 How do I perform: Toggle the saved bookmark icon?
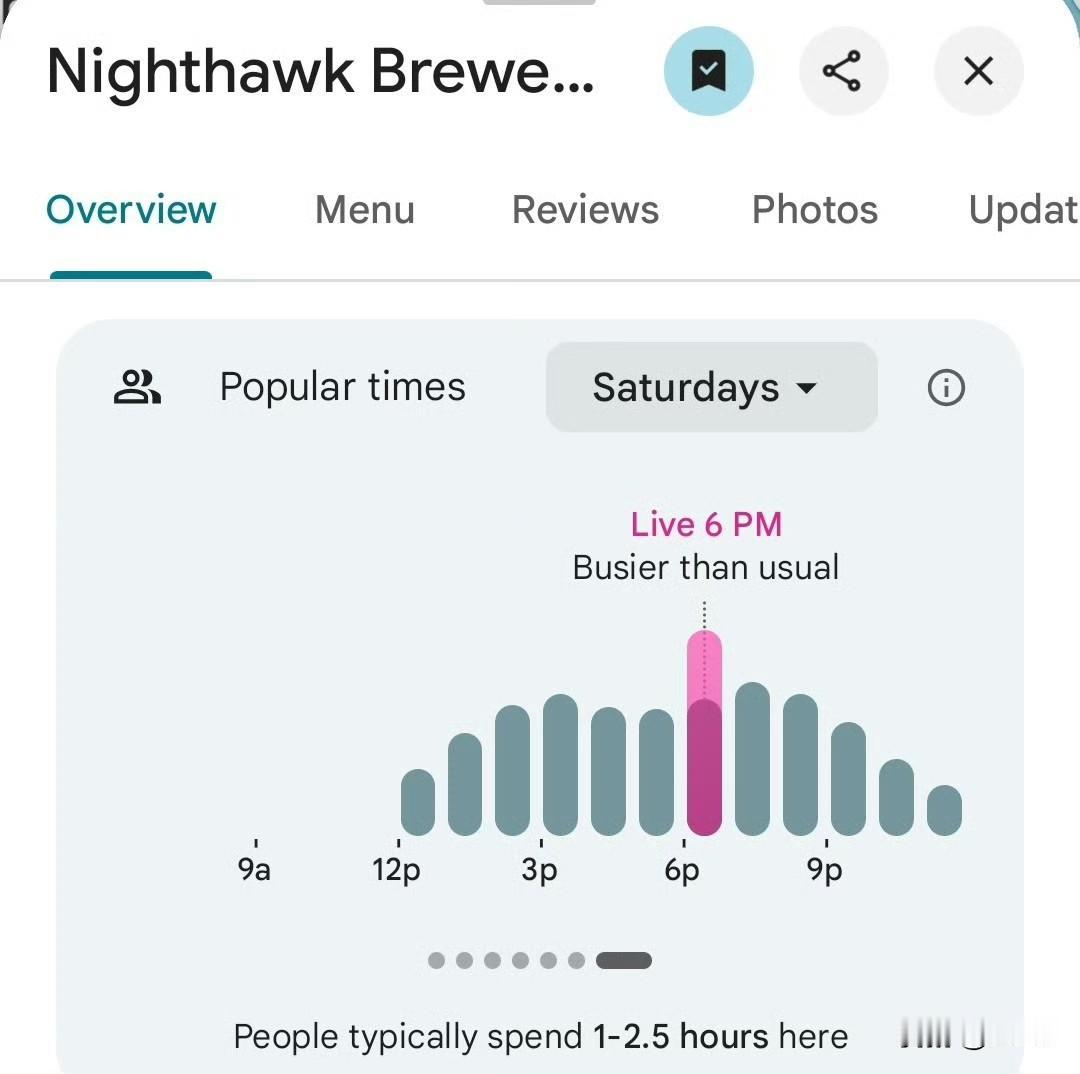tap(709, 71)
